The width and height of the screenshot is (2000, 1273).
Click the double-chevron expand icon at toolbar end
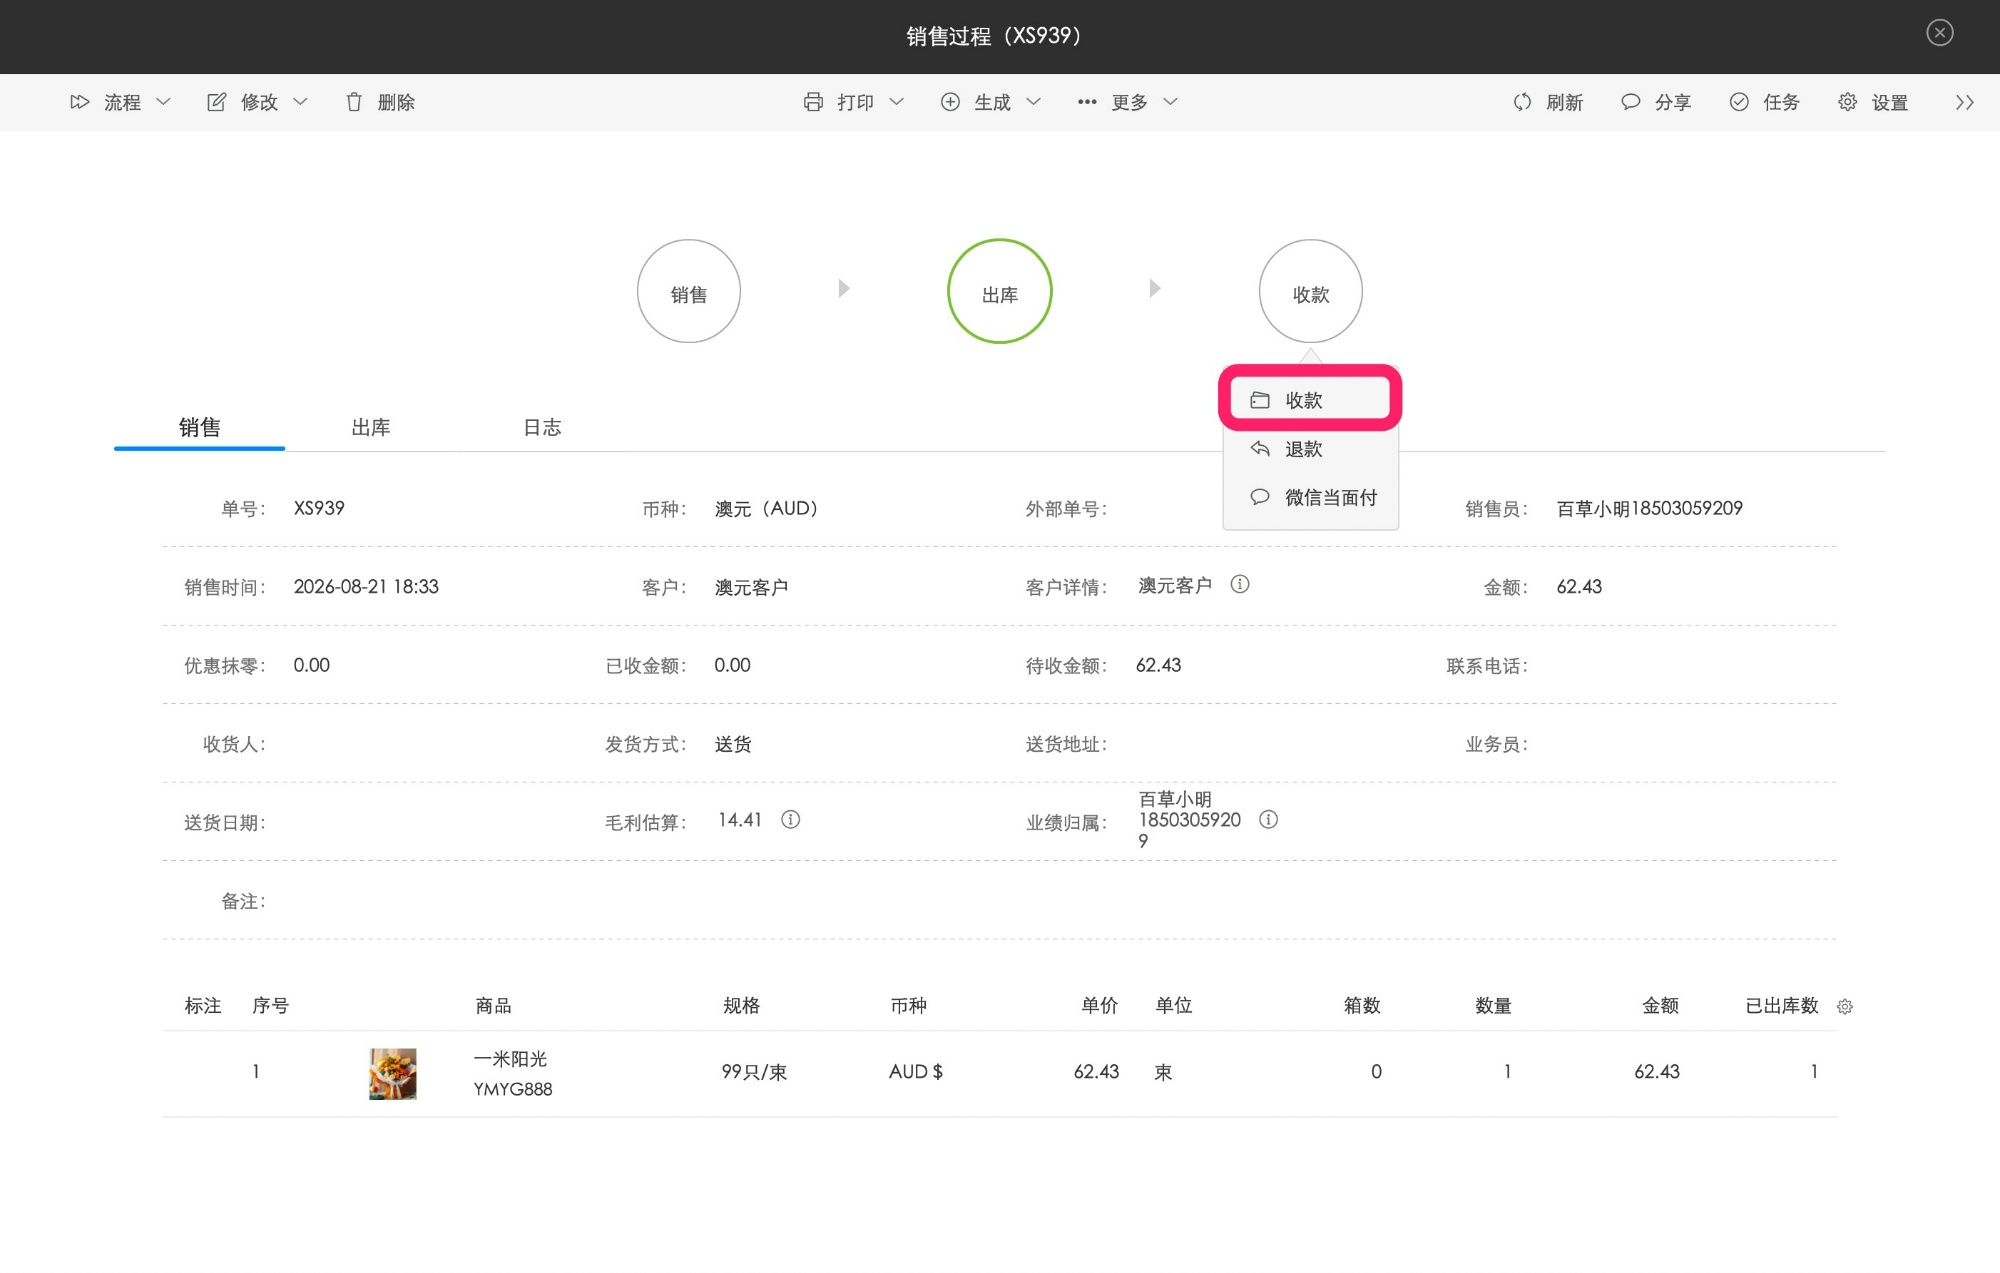pos(1965,102)
